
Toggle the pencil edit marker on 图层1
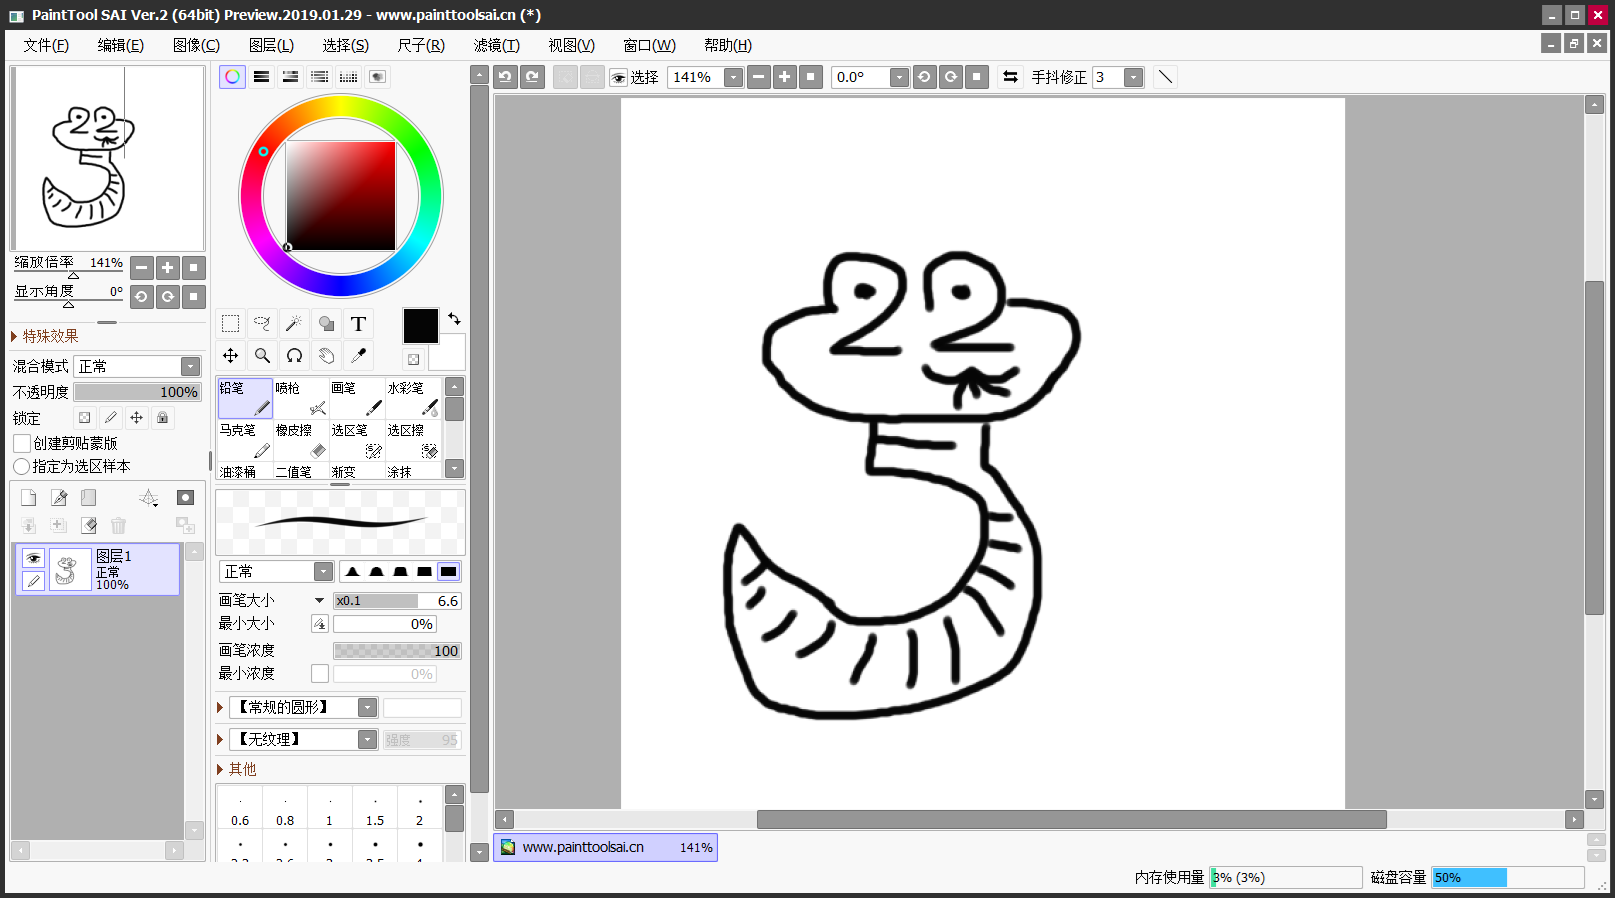pos(33,580)
